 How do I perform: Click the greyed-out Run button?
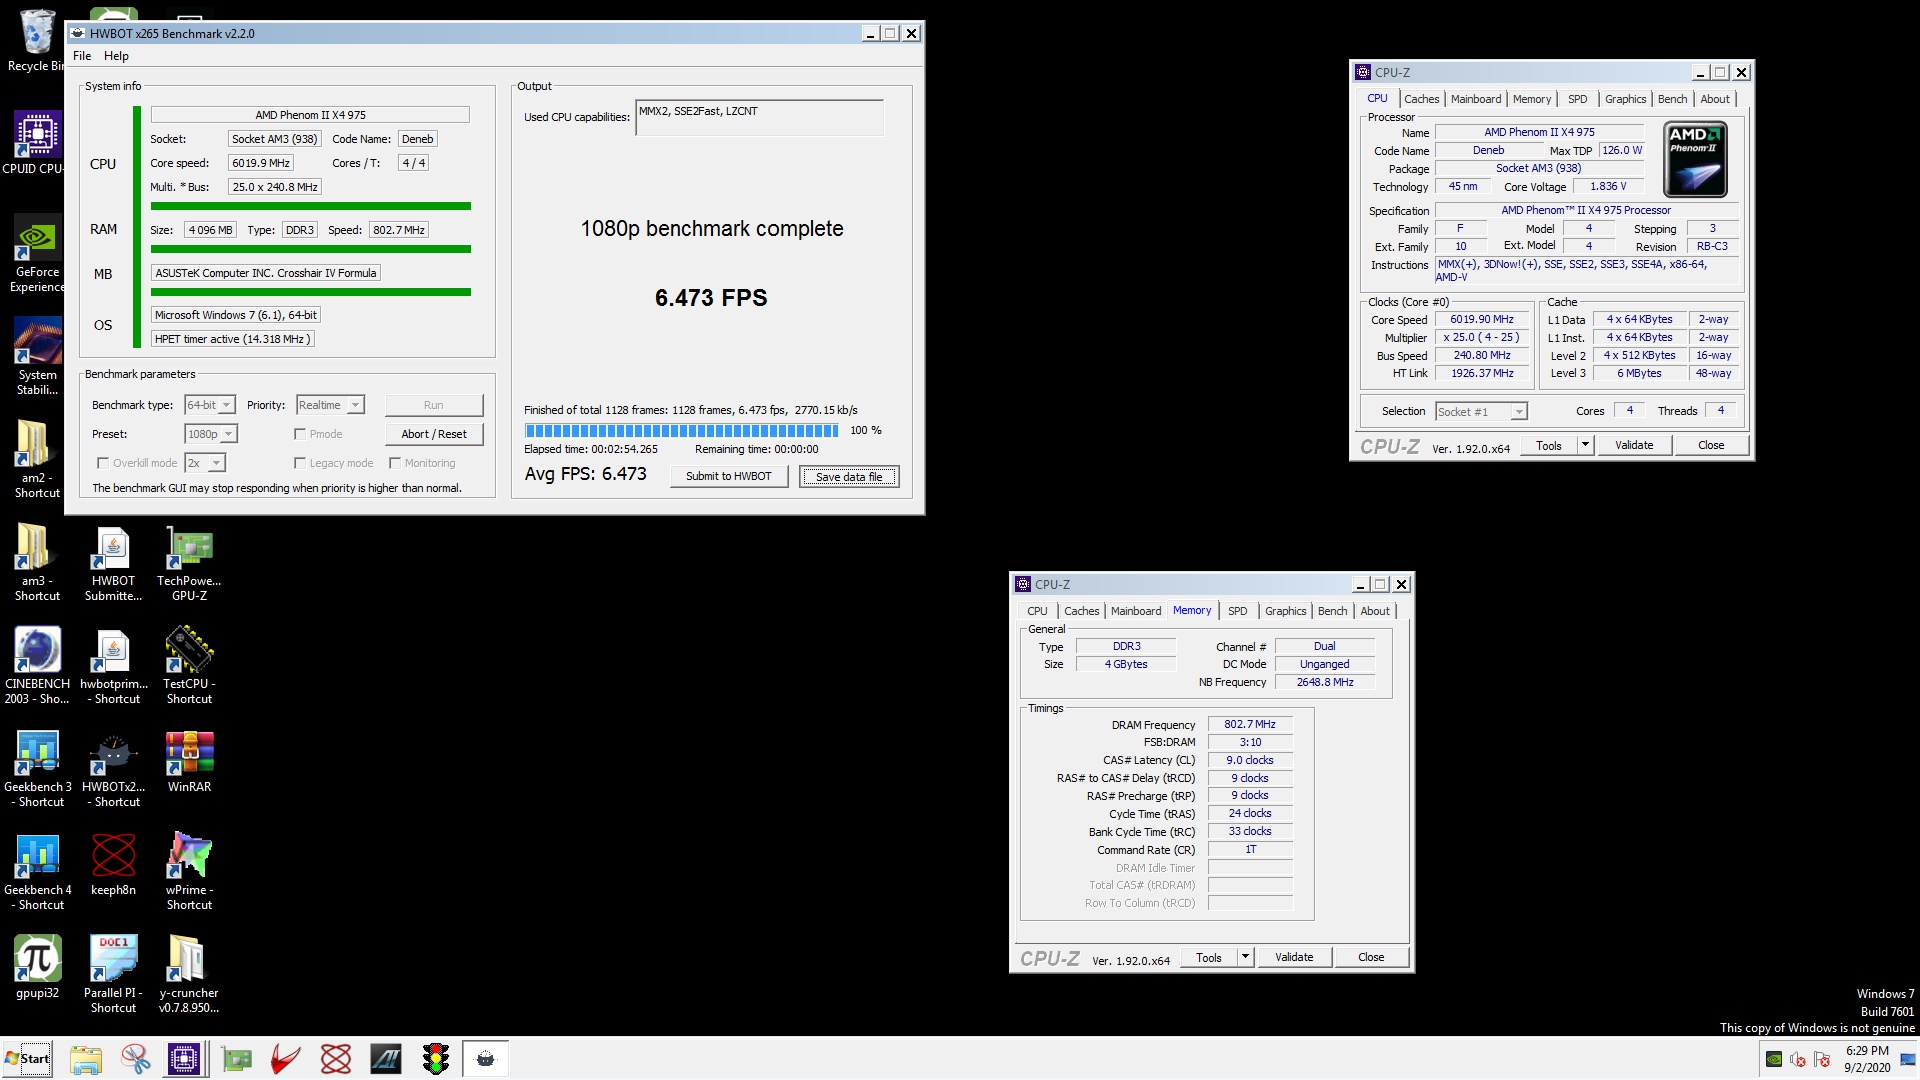(x=434, y=405)
